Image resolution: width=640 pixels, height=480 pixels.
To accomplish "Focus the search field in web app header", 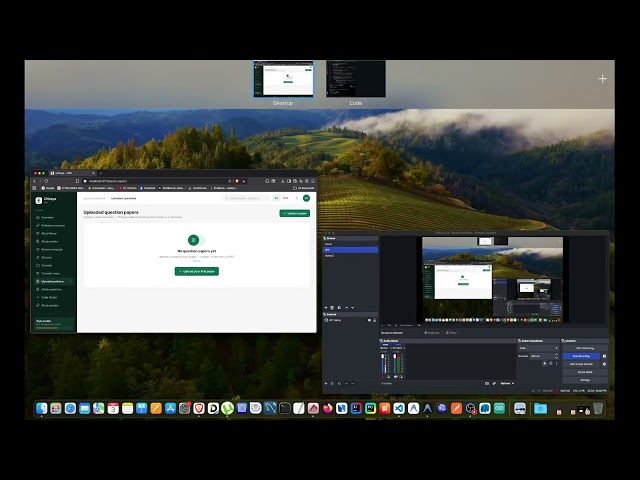I will (246, 198).
